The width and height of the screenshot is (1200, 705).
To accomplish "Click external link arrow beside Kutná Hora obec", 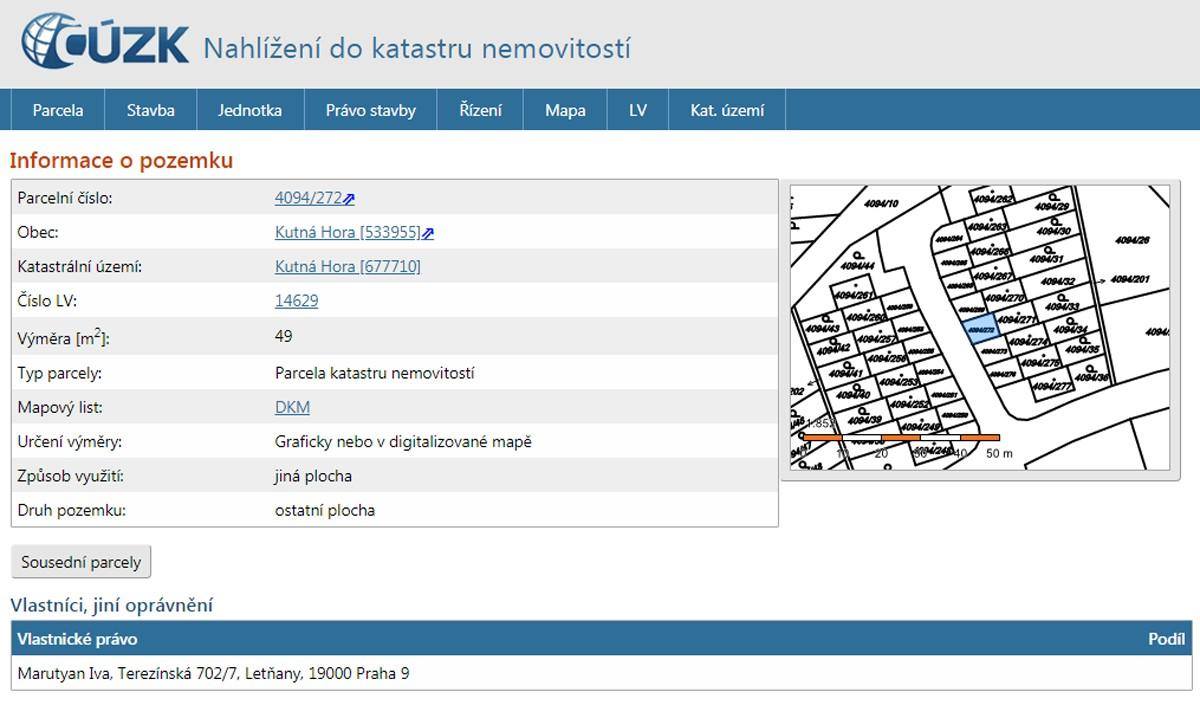I will (x=428, y=233).
